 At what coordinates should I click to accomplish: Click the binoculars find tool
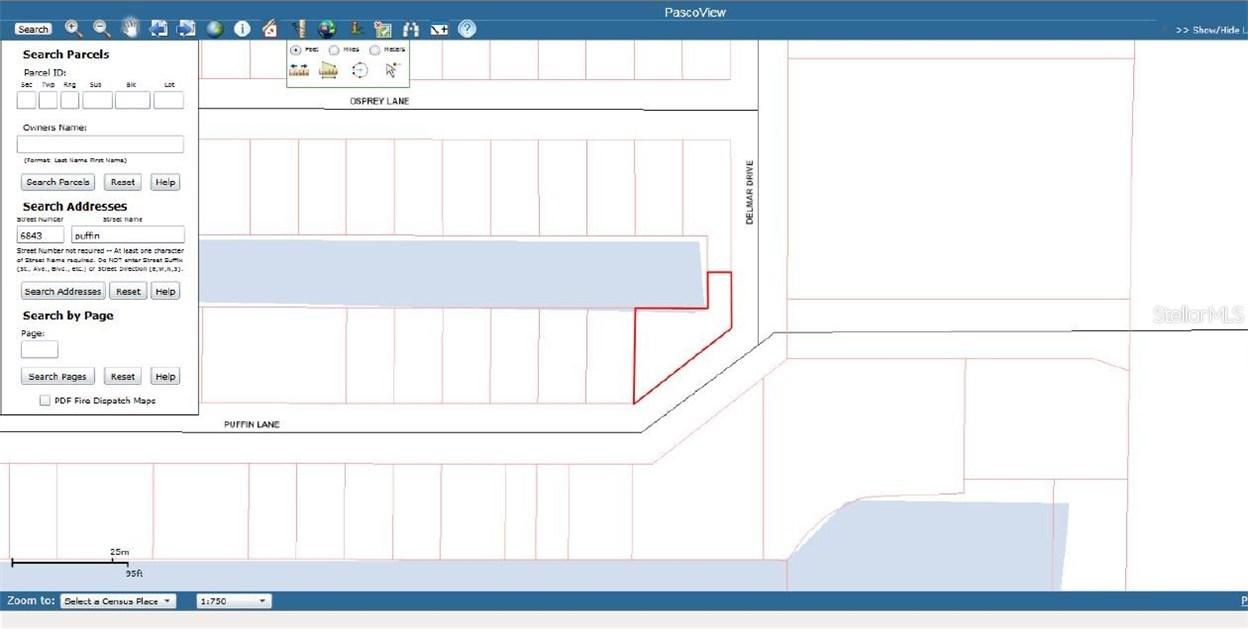point(411,28)
